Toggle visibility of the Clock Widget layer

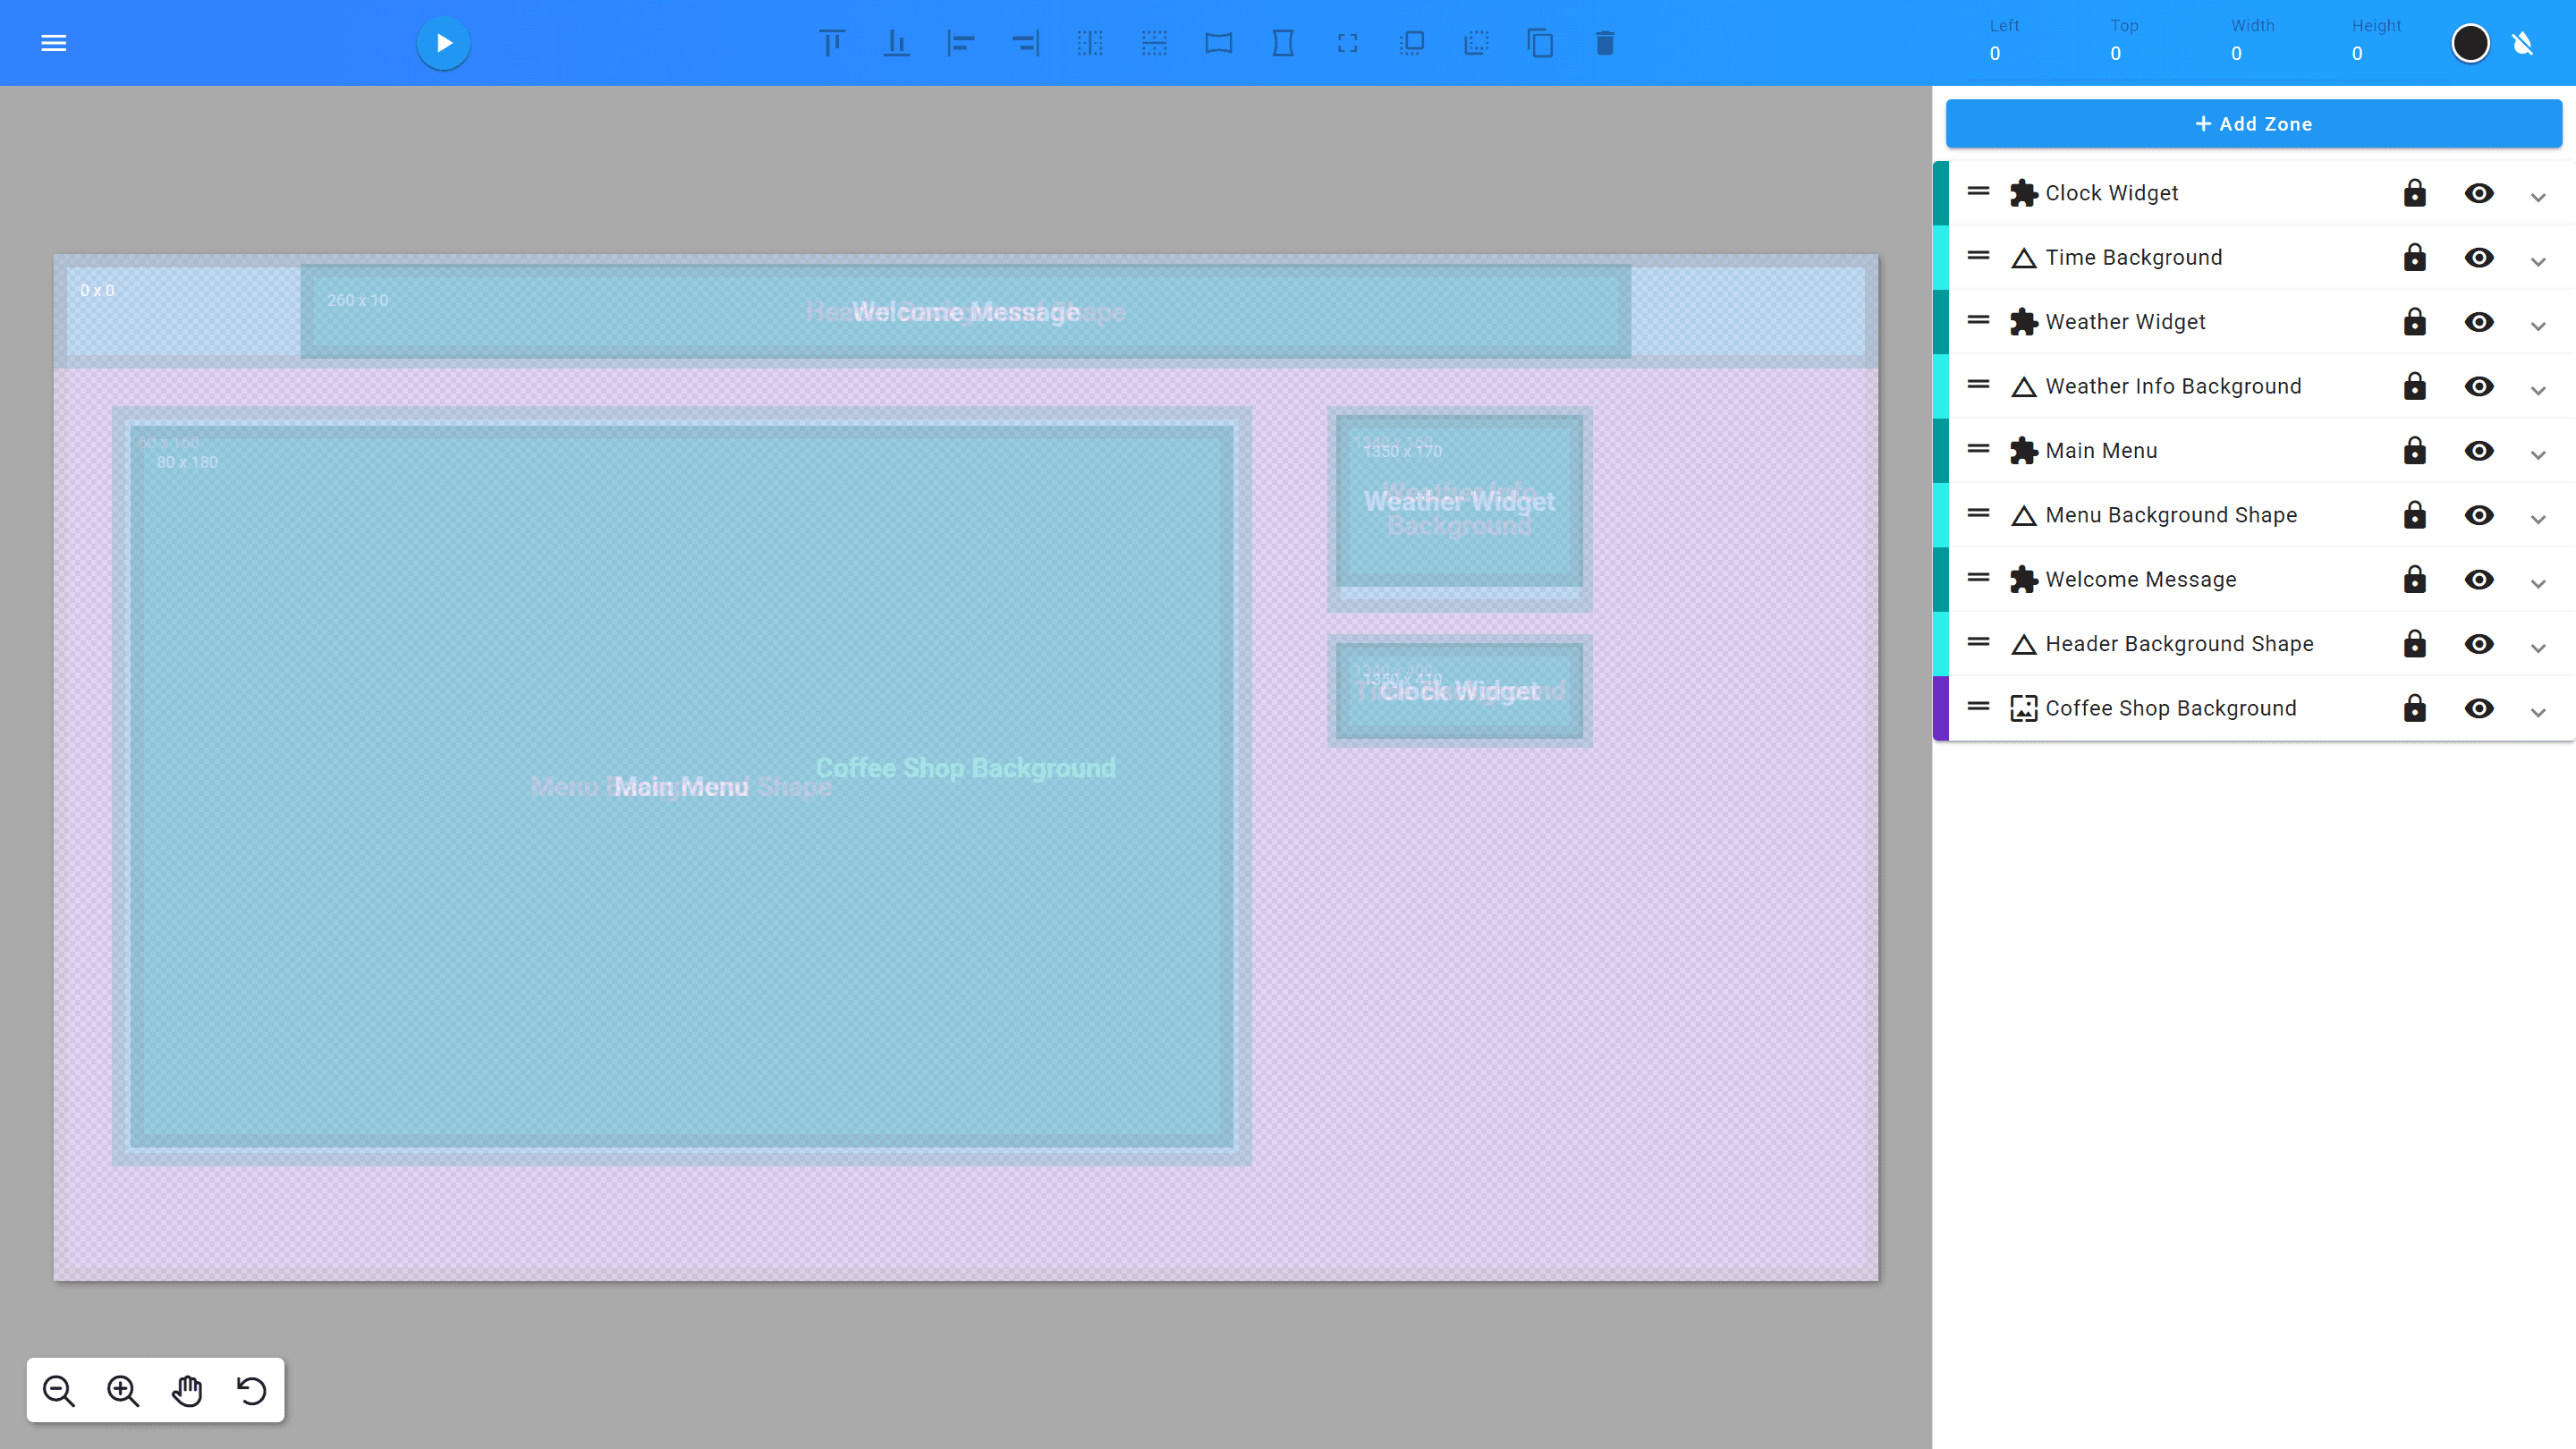[2481, 193]
